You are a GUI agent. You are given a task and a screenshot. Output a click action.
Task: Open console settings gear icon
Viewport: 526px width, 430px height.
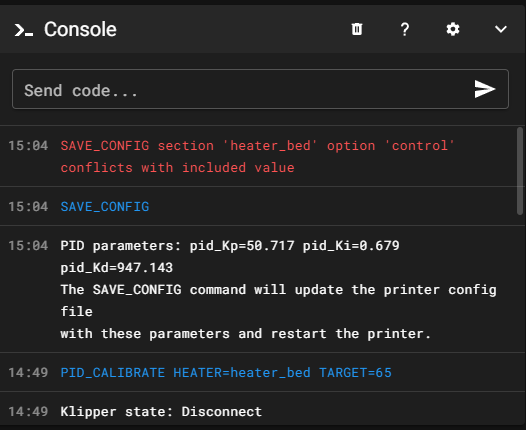(x=453, y=29)
